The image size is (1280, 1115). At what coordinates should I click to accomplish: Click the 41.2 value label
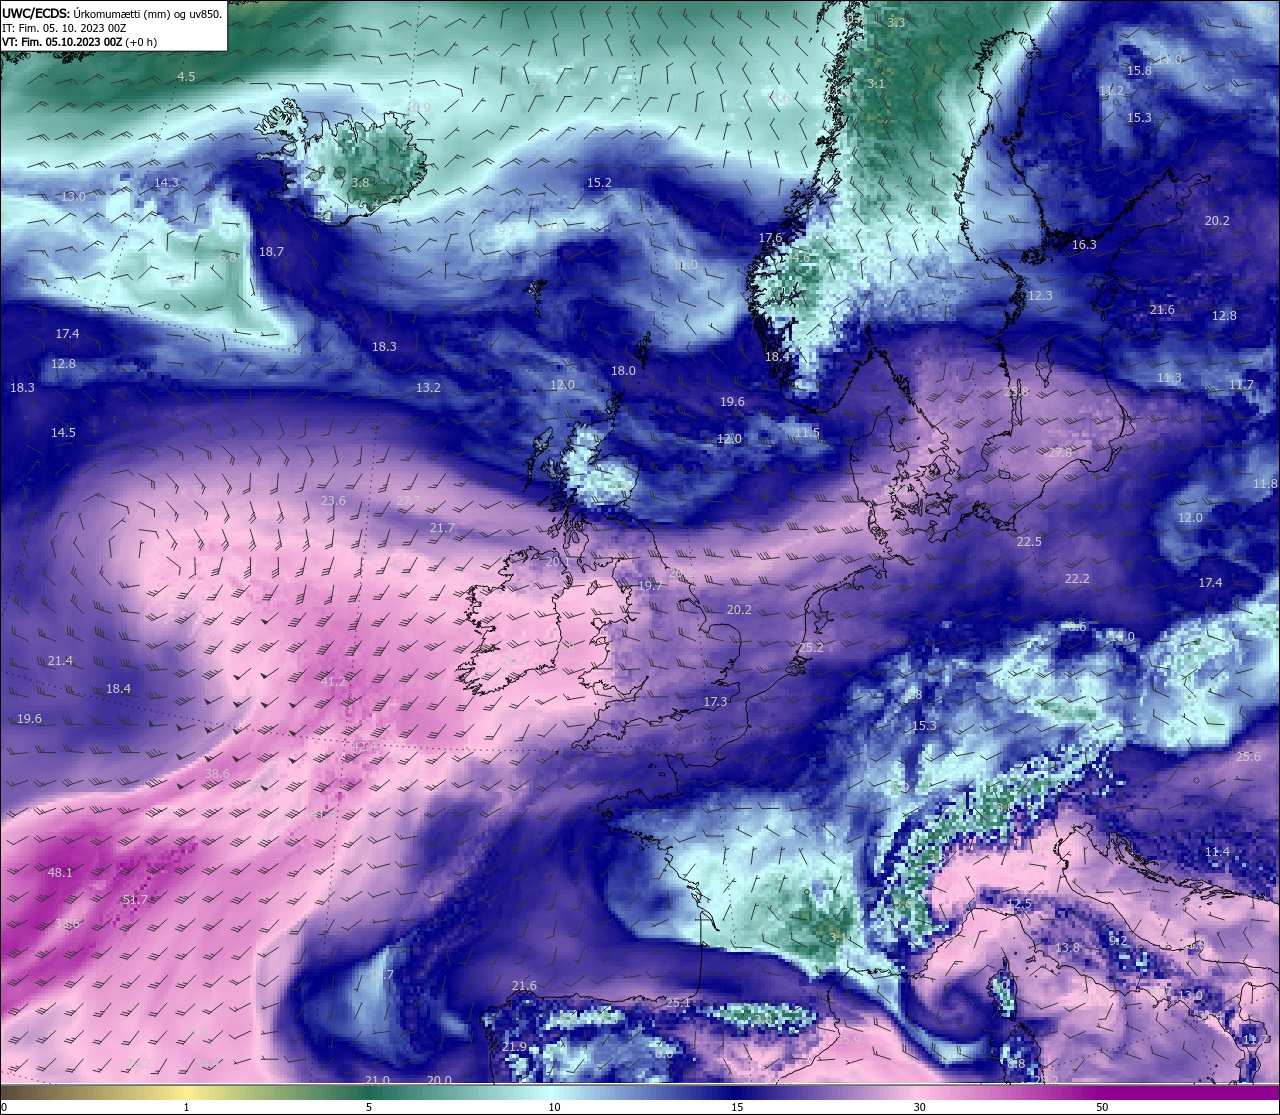tap(333, 682)
